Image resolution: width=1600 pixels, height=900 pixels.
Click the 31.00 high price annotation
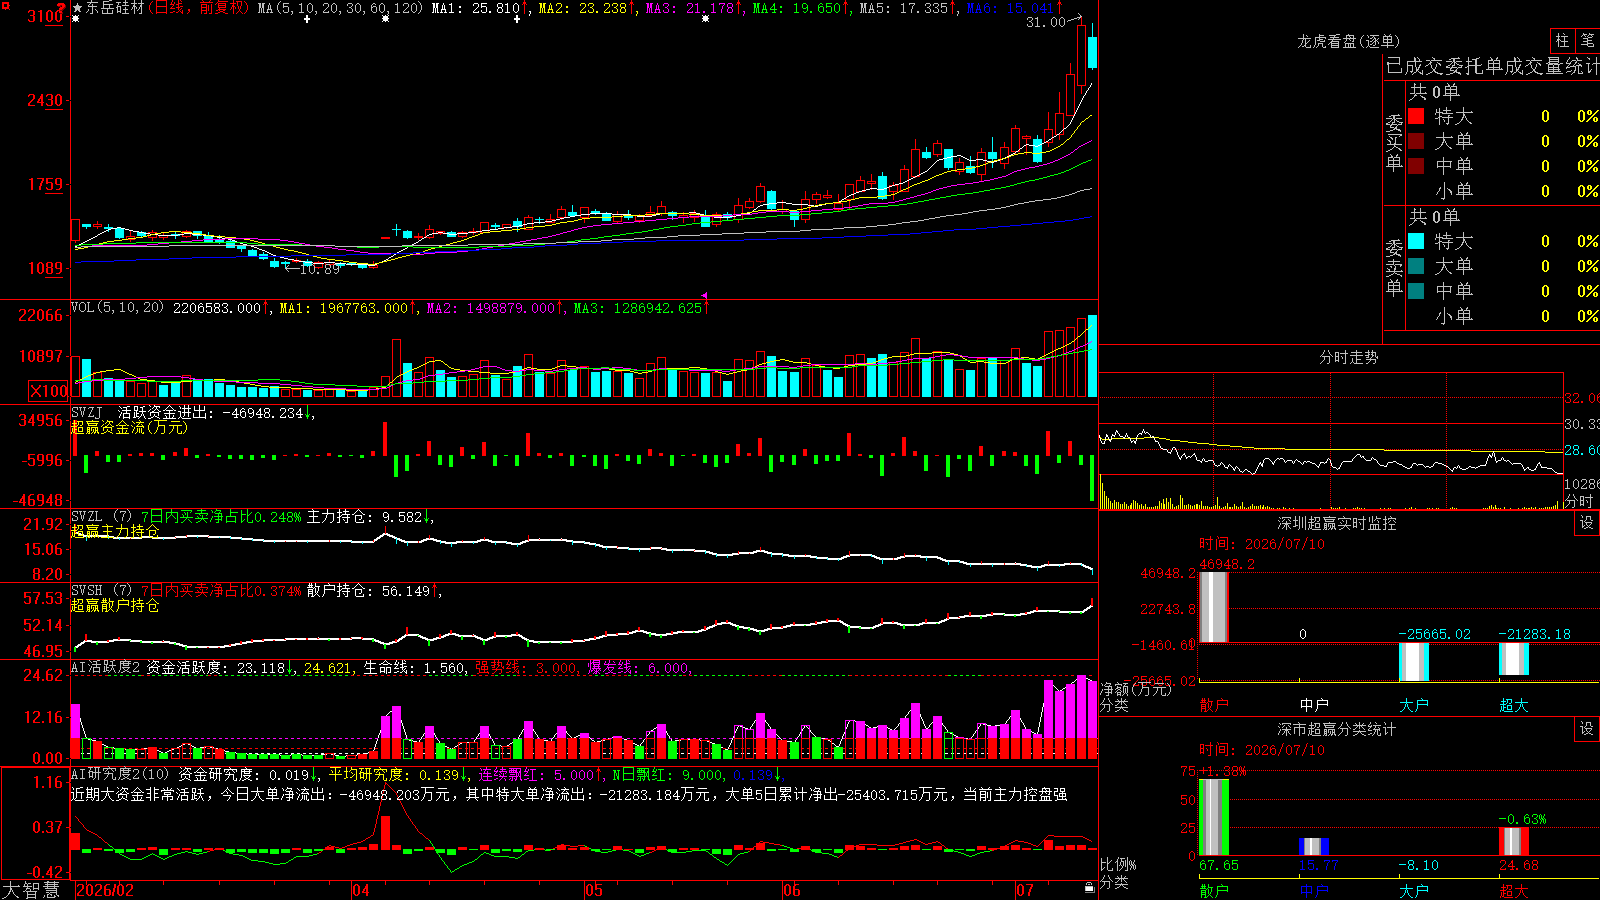[1046, 22]
